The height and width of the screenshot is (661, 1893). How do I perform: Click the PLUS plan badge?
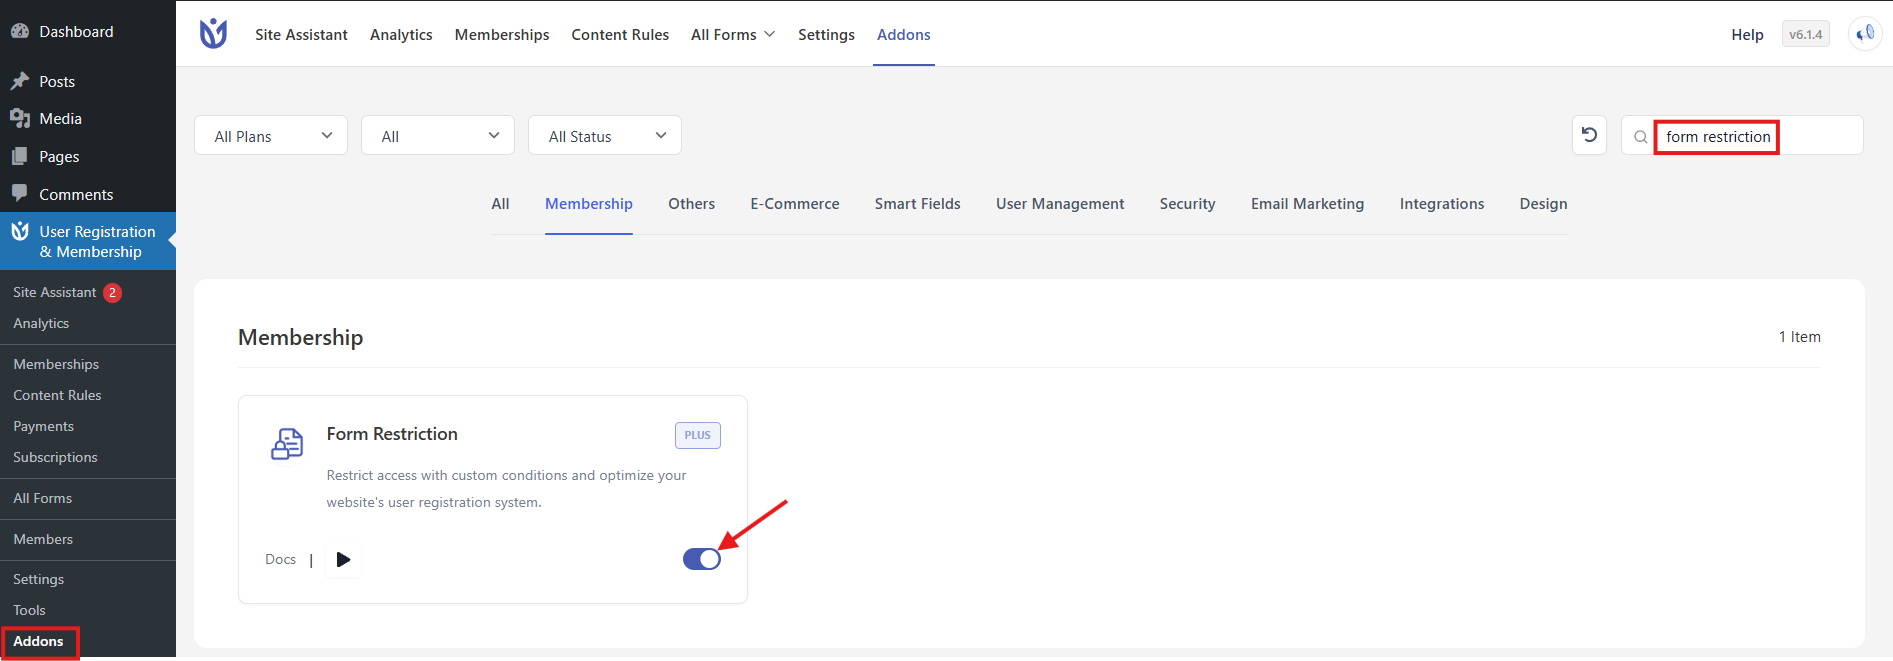pyautogui.click(x=698, y=435)
